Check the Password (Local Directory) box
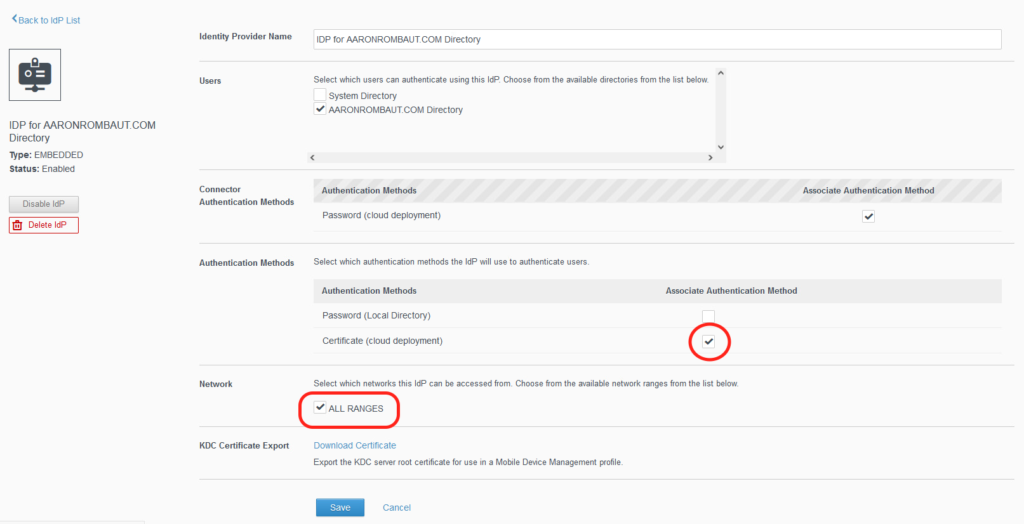 coord(708,316)
